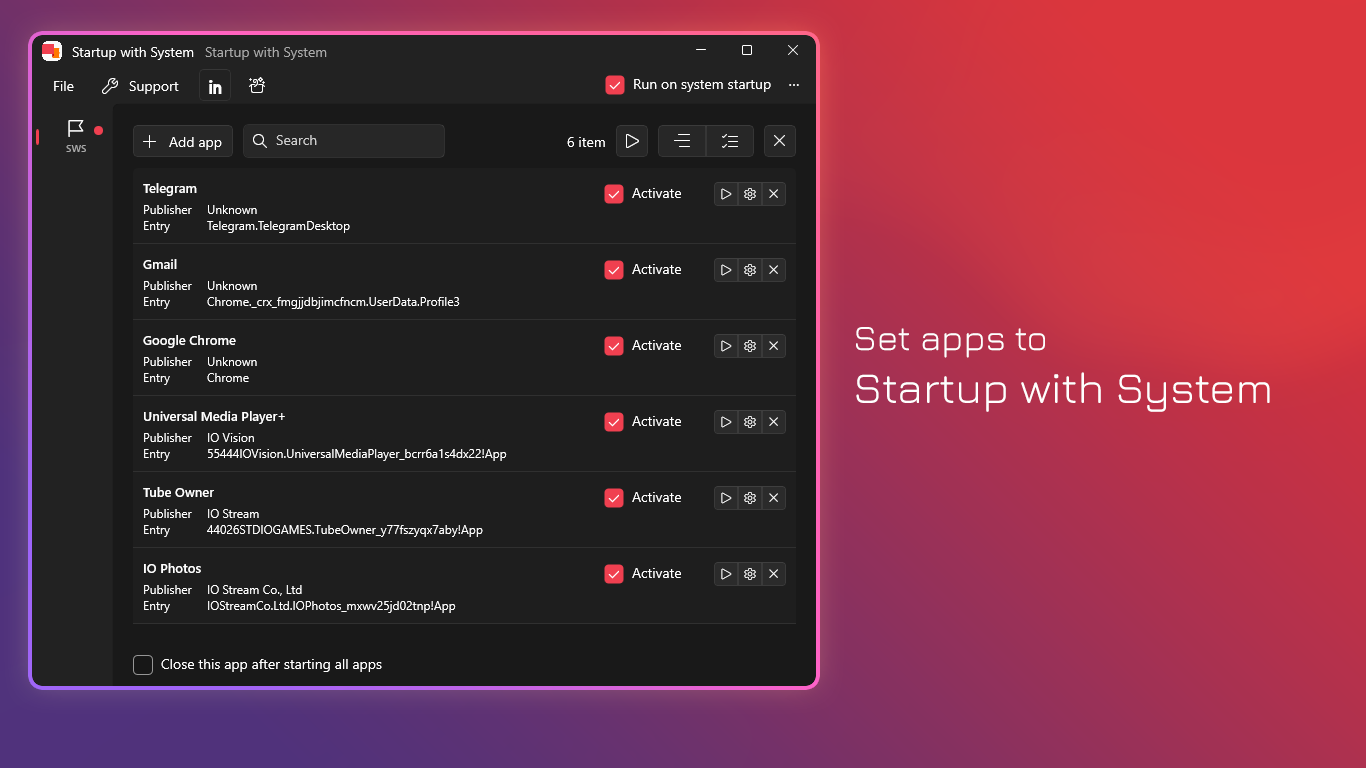Run the Gmail entry now
Viewport: 1366px width, 768px height.
pos(726,270)
